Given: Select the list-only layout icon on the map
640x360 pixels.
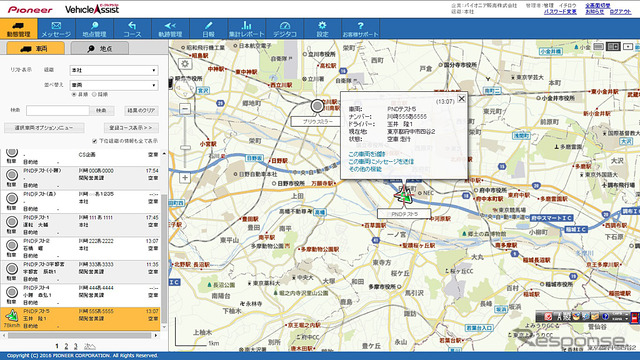Looking at the screenshot, I should [598, 47].
